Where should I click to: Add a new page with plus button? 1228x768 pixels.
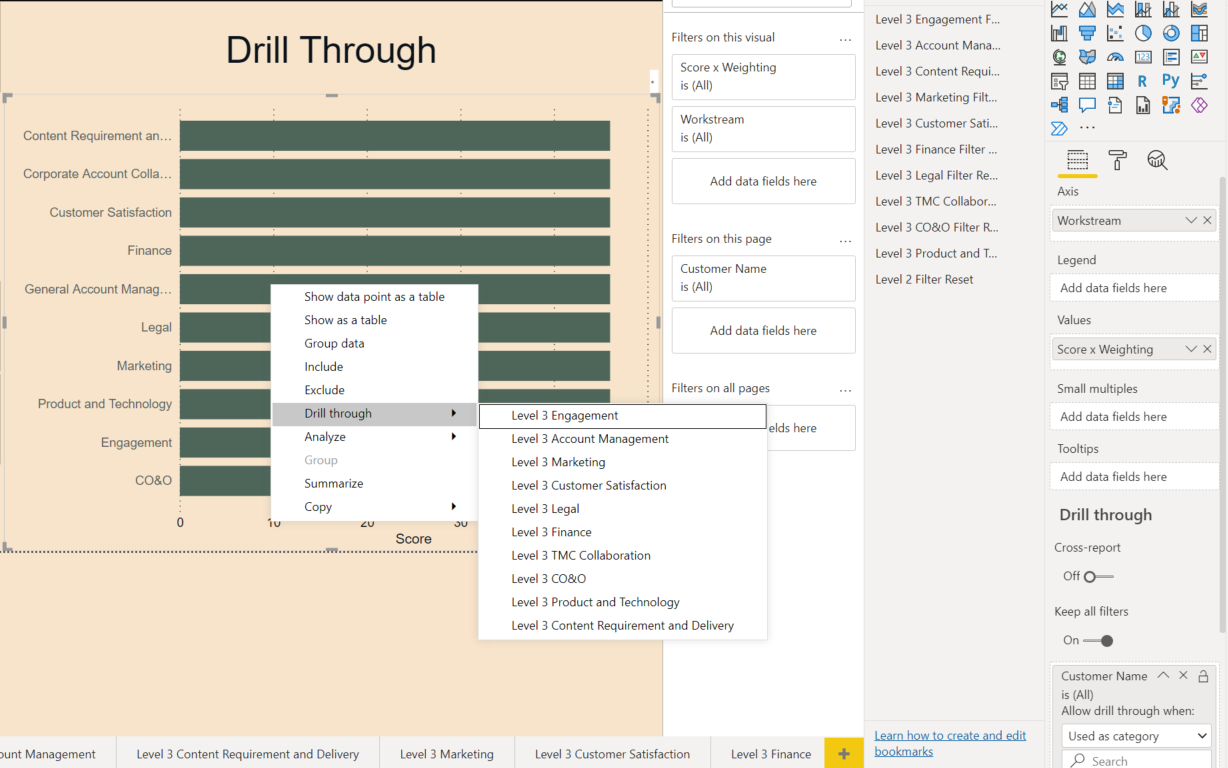pos(844,754)
